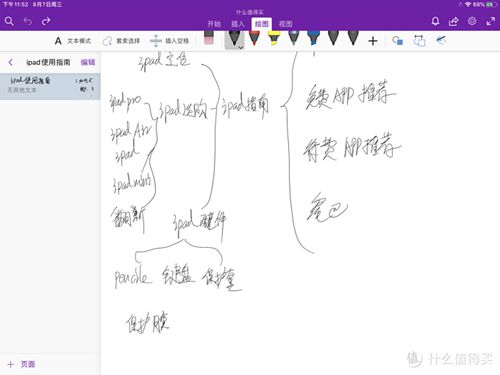Share the notebook page

(x=453, y=22)
